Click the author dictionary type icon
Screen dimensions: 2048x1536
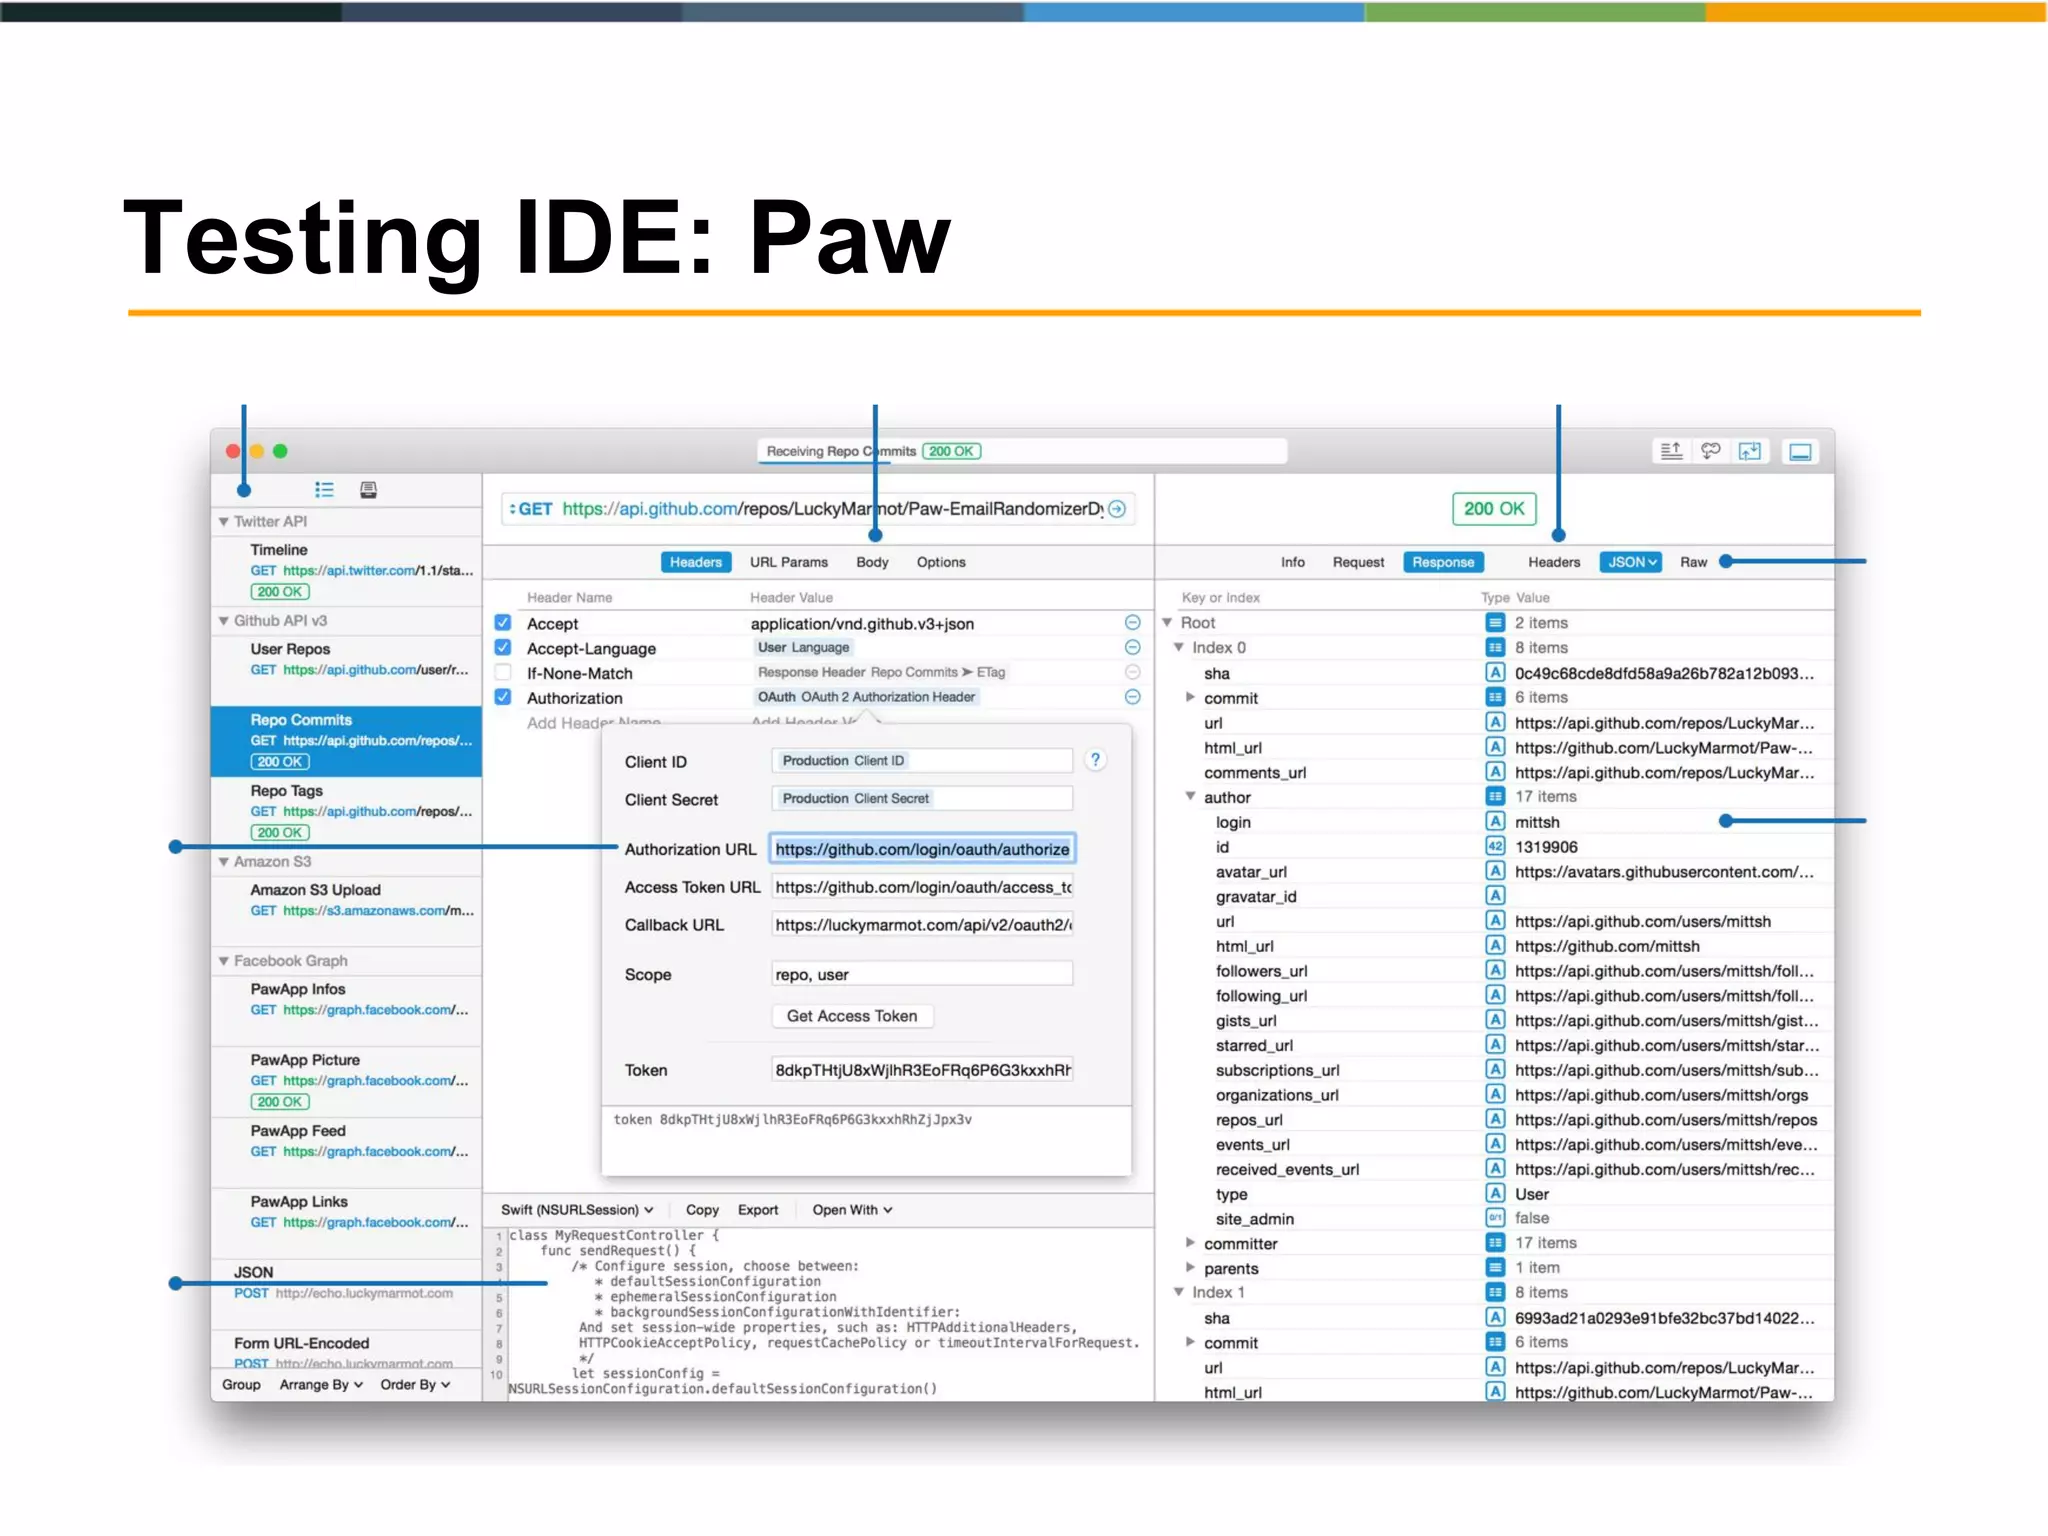[x=1495, y=796]
